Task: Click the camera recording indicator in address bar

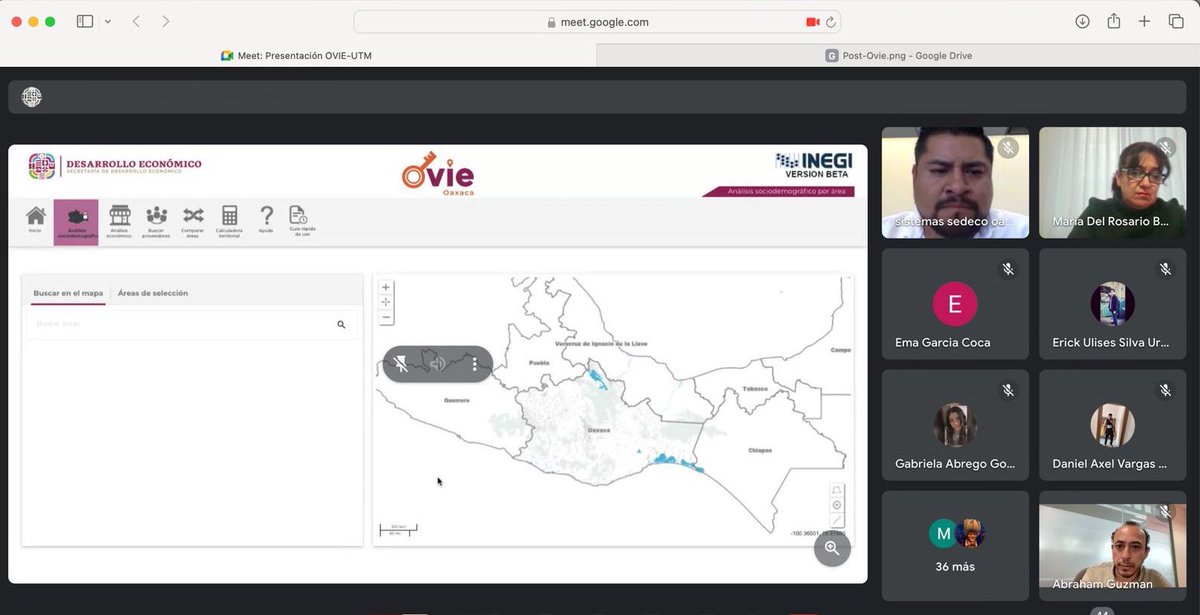Action: pyautogui.click(x=812, y=22)
